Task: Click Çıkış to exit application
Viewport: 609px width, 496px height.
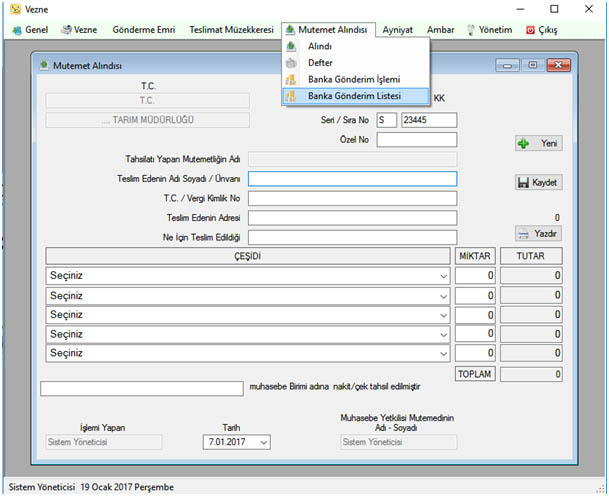Action: pos(542,30)
